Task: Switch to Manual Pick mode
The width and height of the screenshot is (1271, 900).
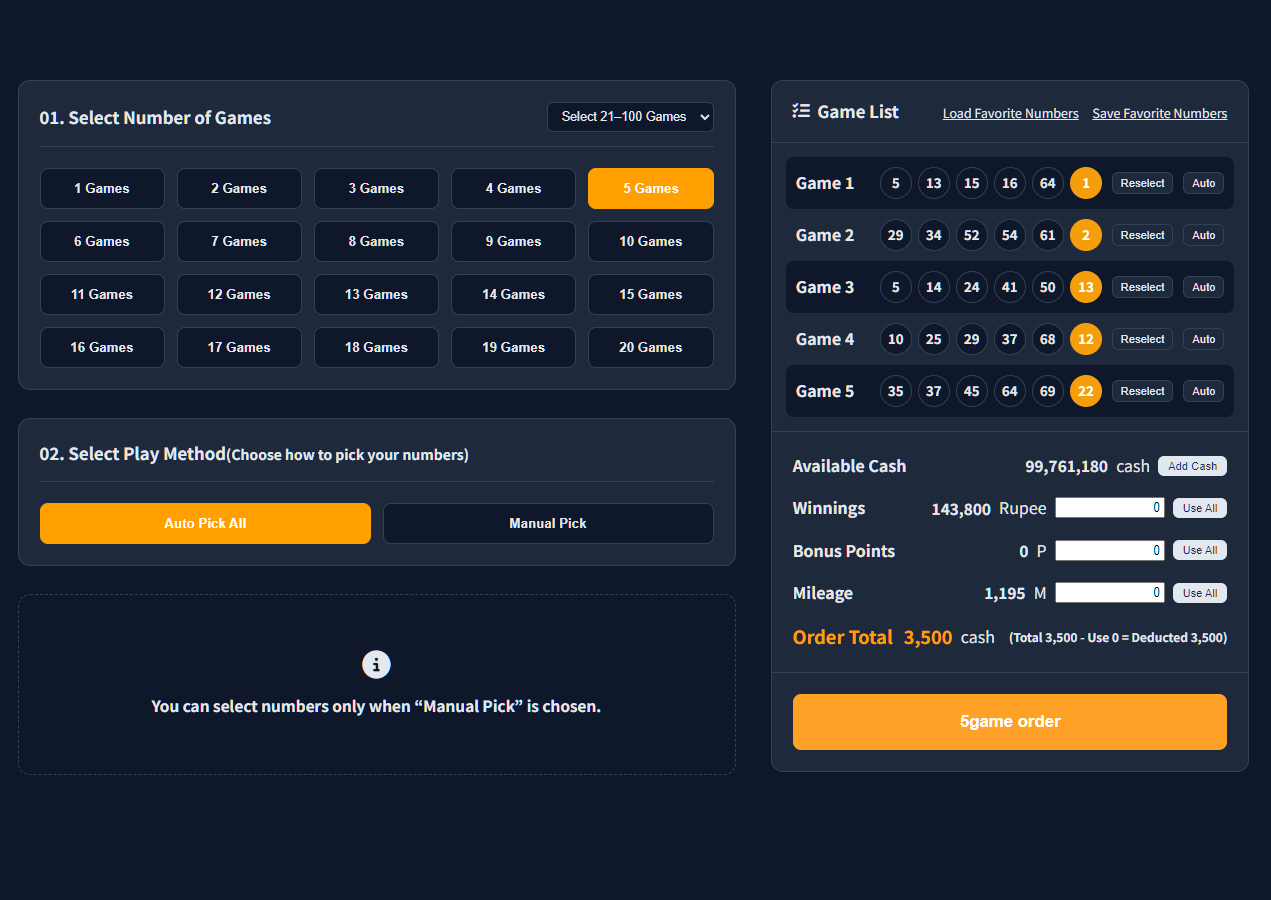Action: tap(548, 523)
